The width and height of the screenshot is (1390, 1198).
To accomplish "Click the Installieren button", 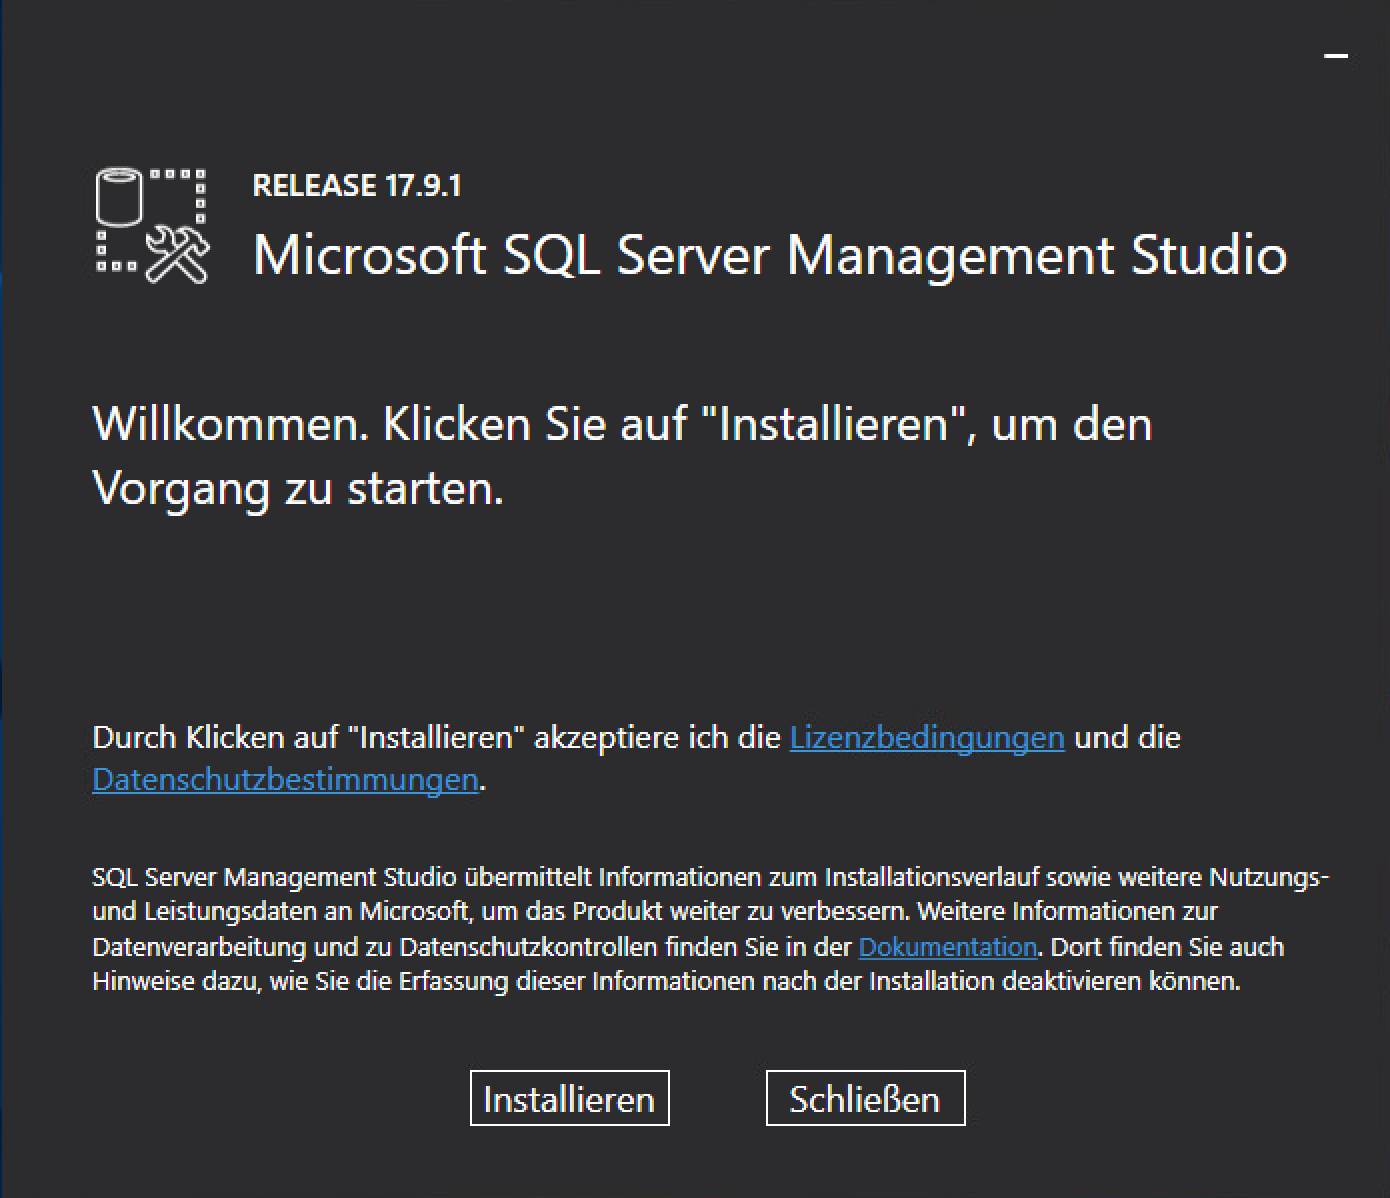I will [x=569, y=1098].
